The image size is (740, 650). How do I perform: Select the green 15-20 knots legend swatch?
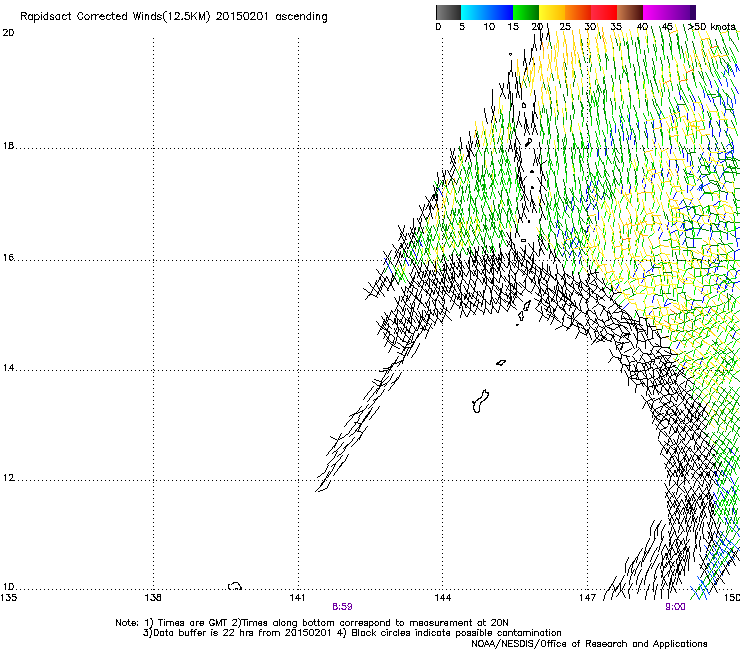[526, 12]
